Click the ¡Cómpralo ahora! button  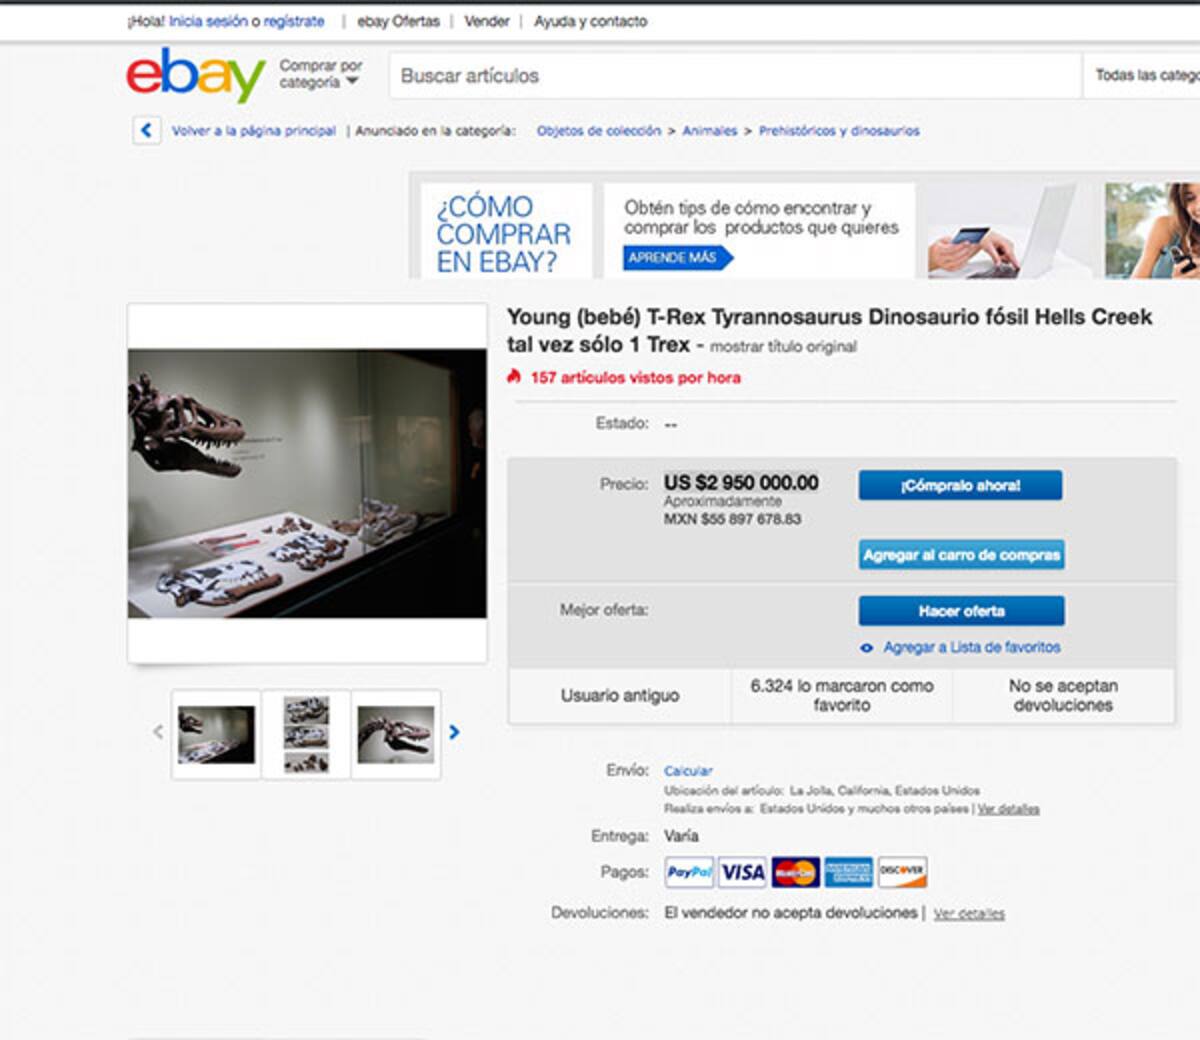pyautogui.click(x=960, y=486)
